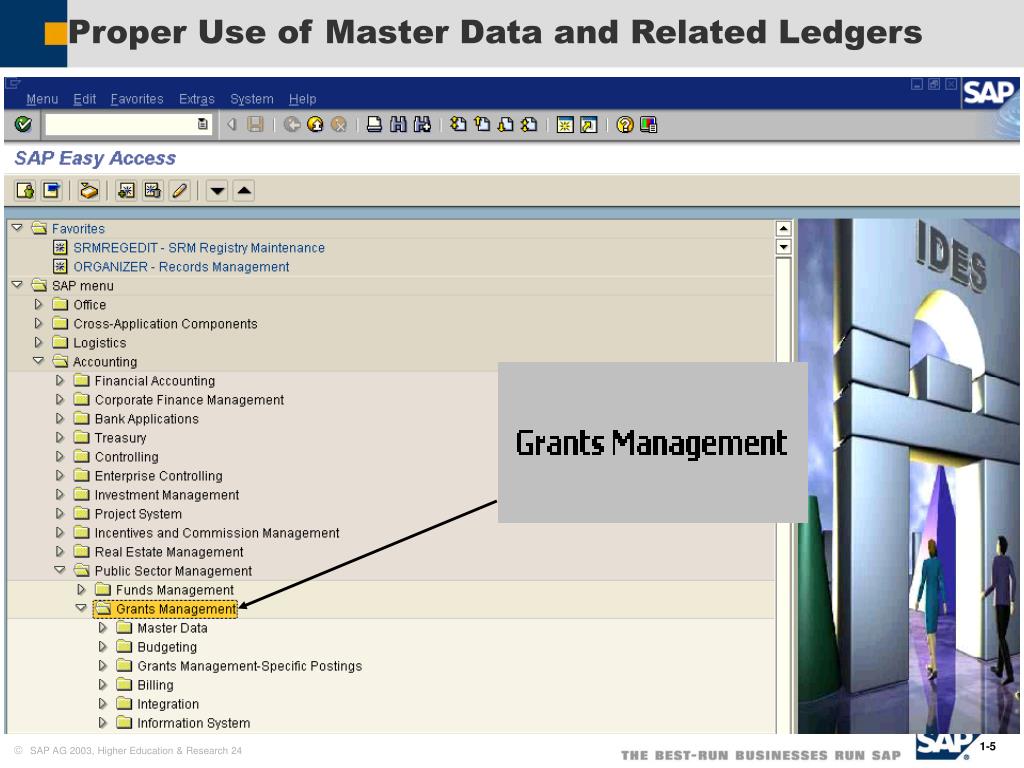The height and width of the screenshot is (768, 1024).
Task: Open the Favorites menu in the menu bar
Action: pos(136,99)
